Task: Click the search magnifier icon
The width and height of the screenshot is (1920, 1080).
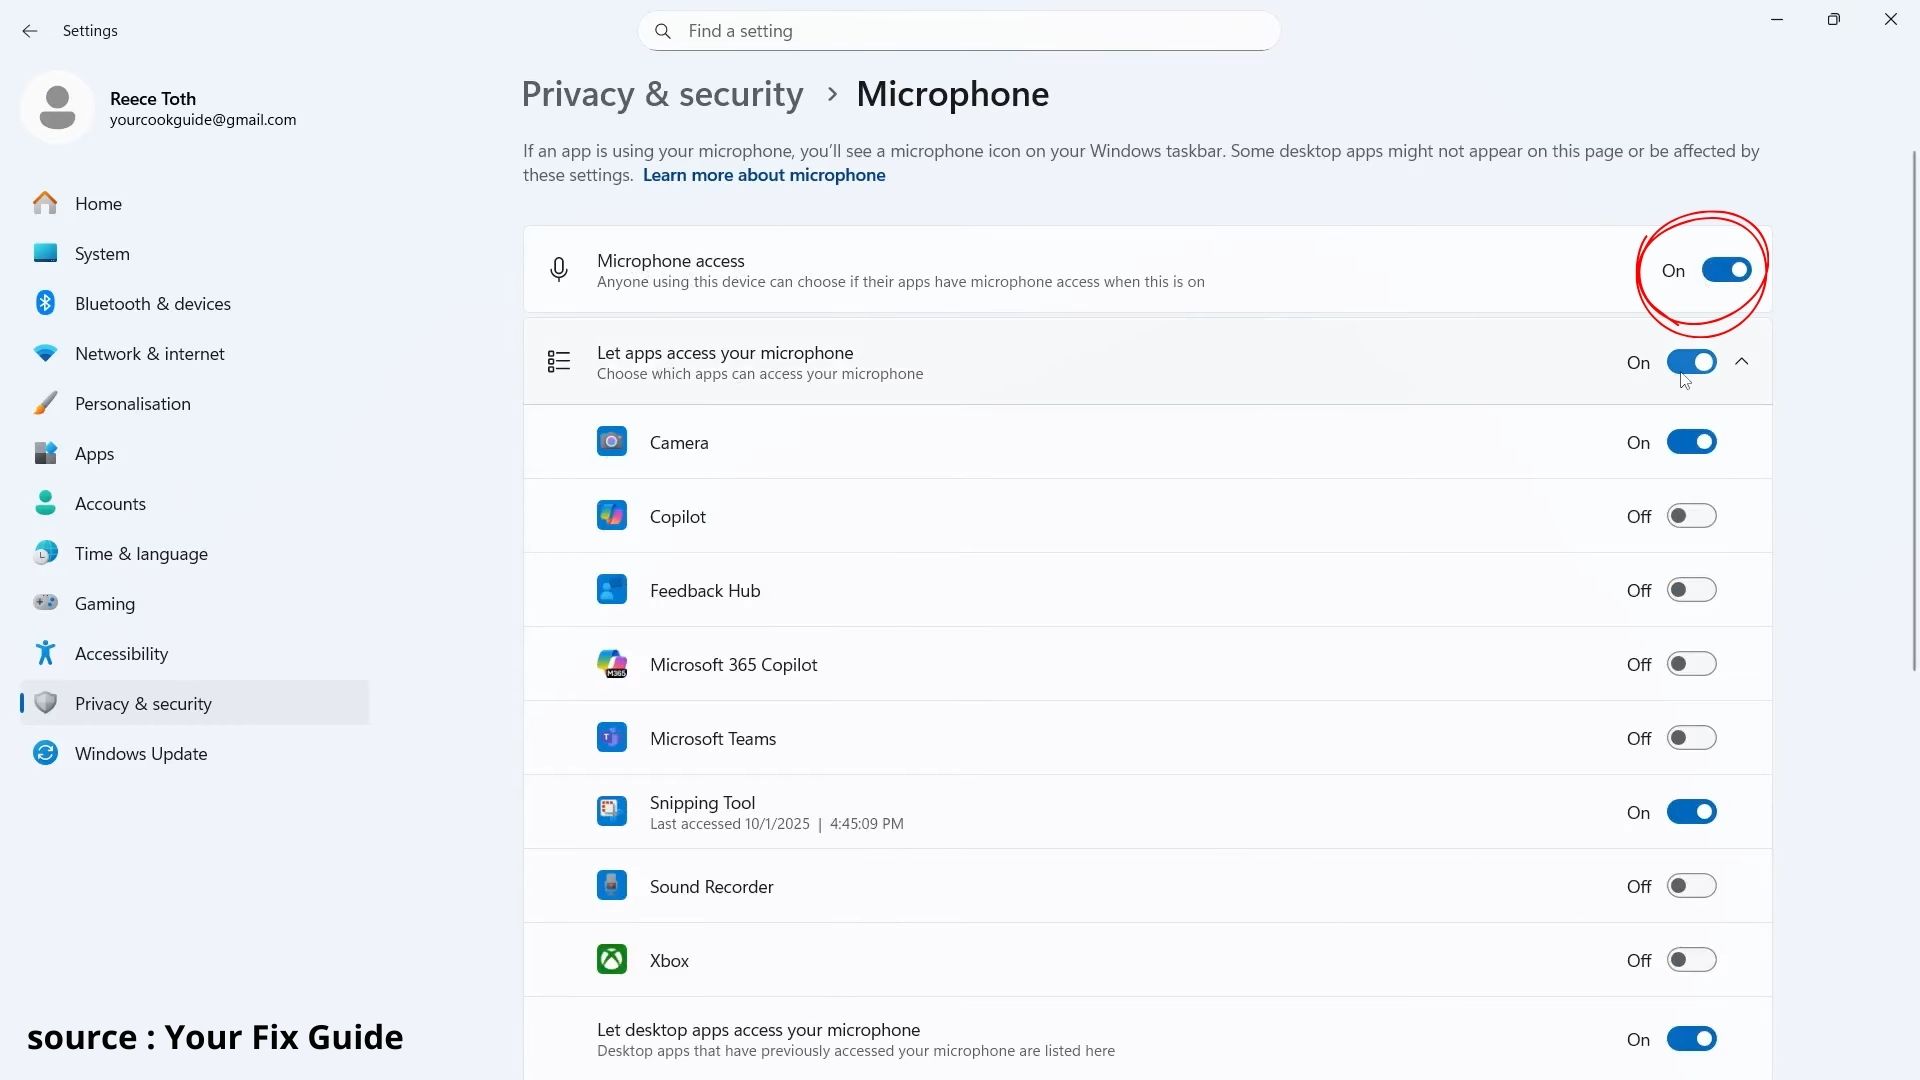Action: point(663,31)
